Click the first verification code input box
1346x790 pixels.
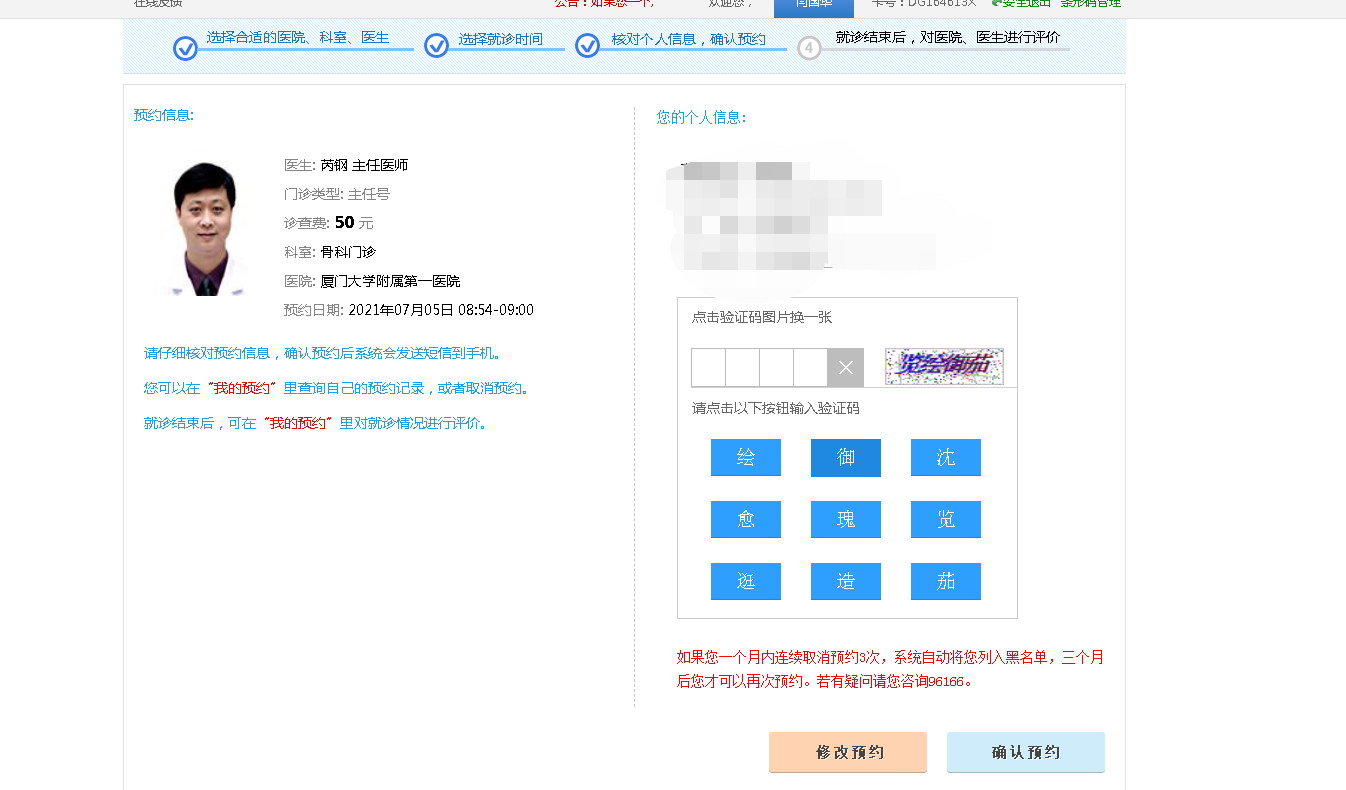pos(708,368)
